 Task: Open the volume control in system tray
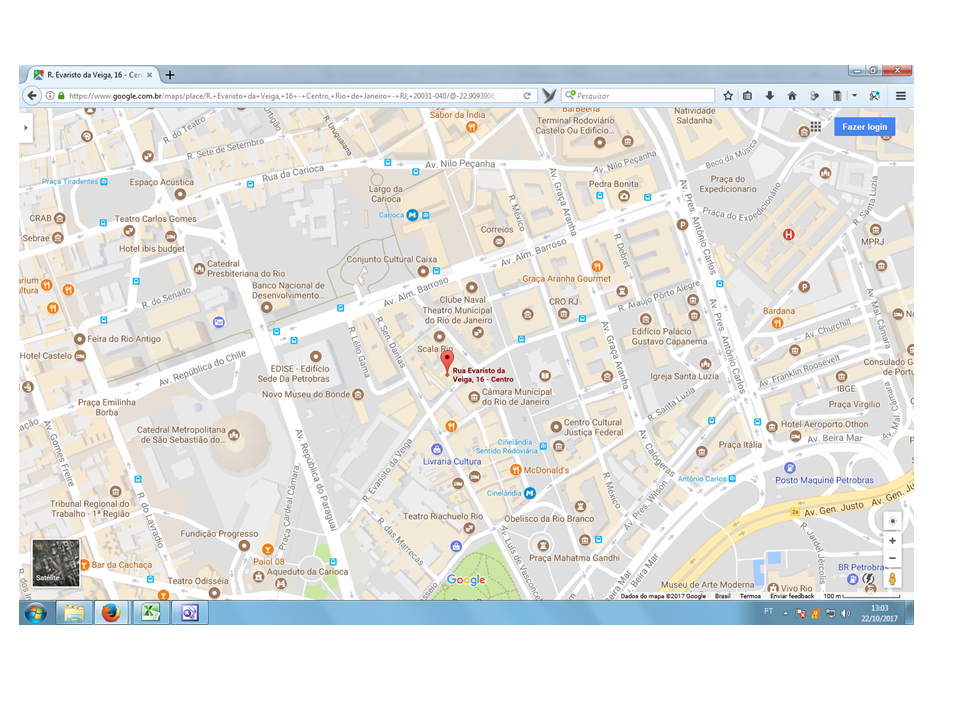coord(846,613)
